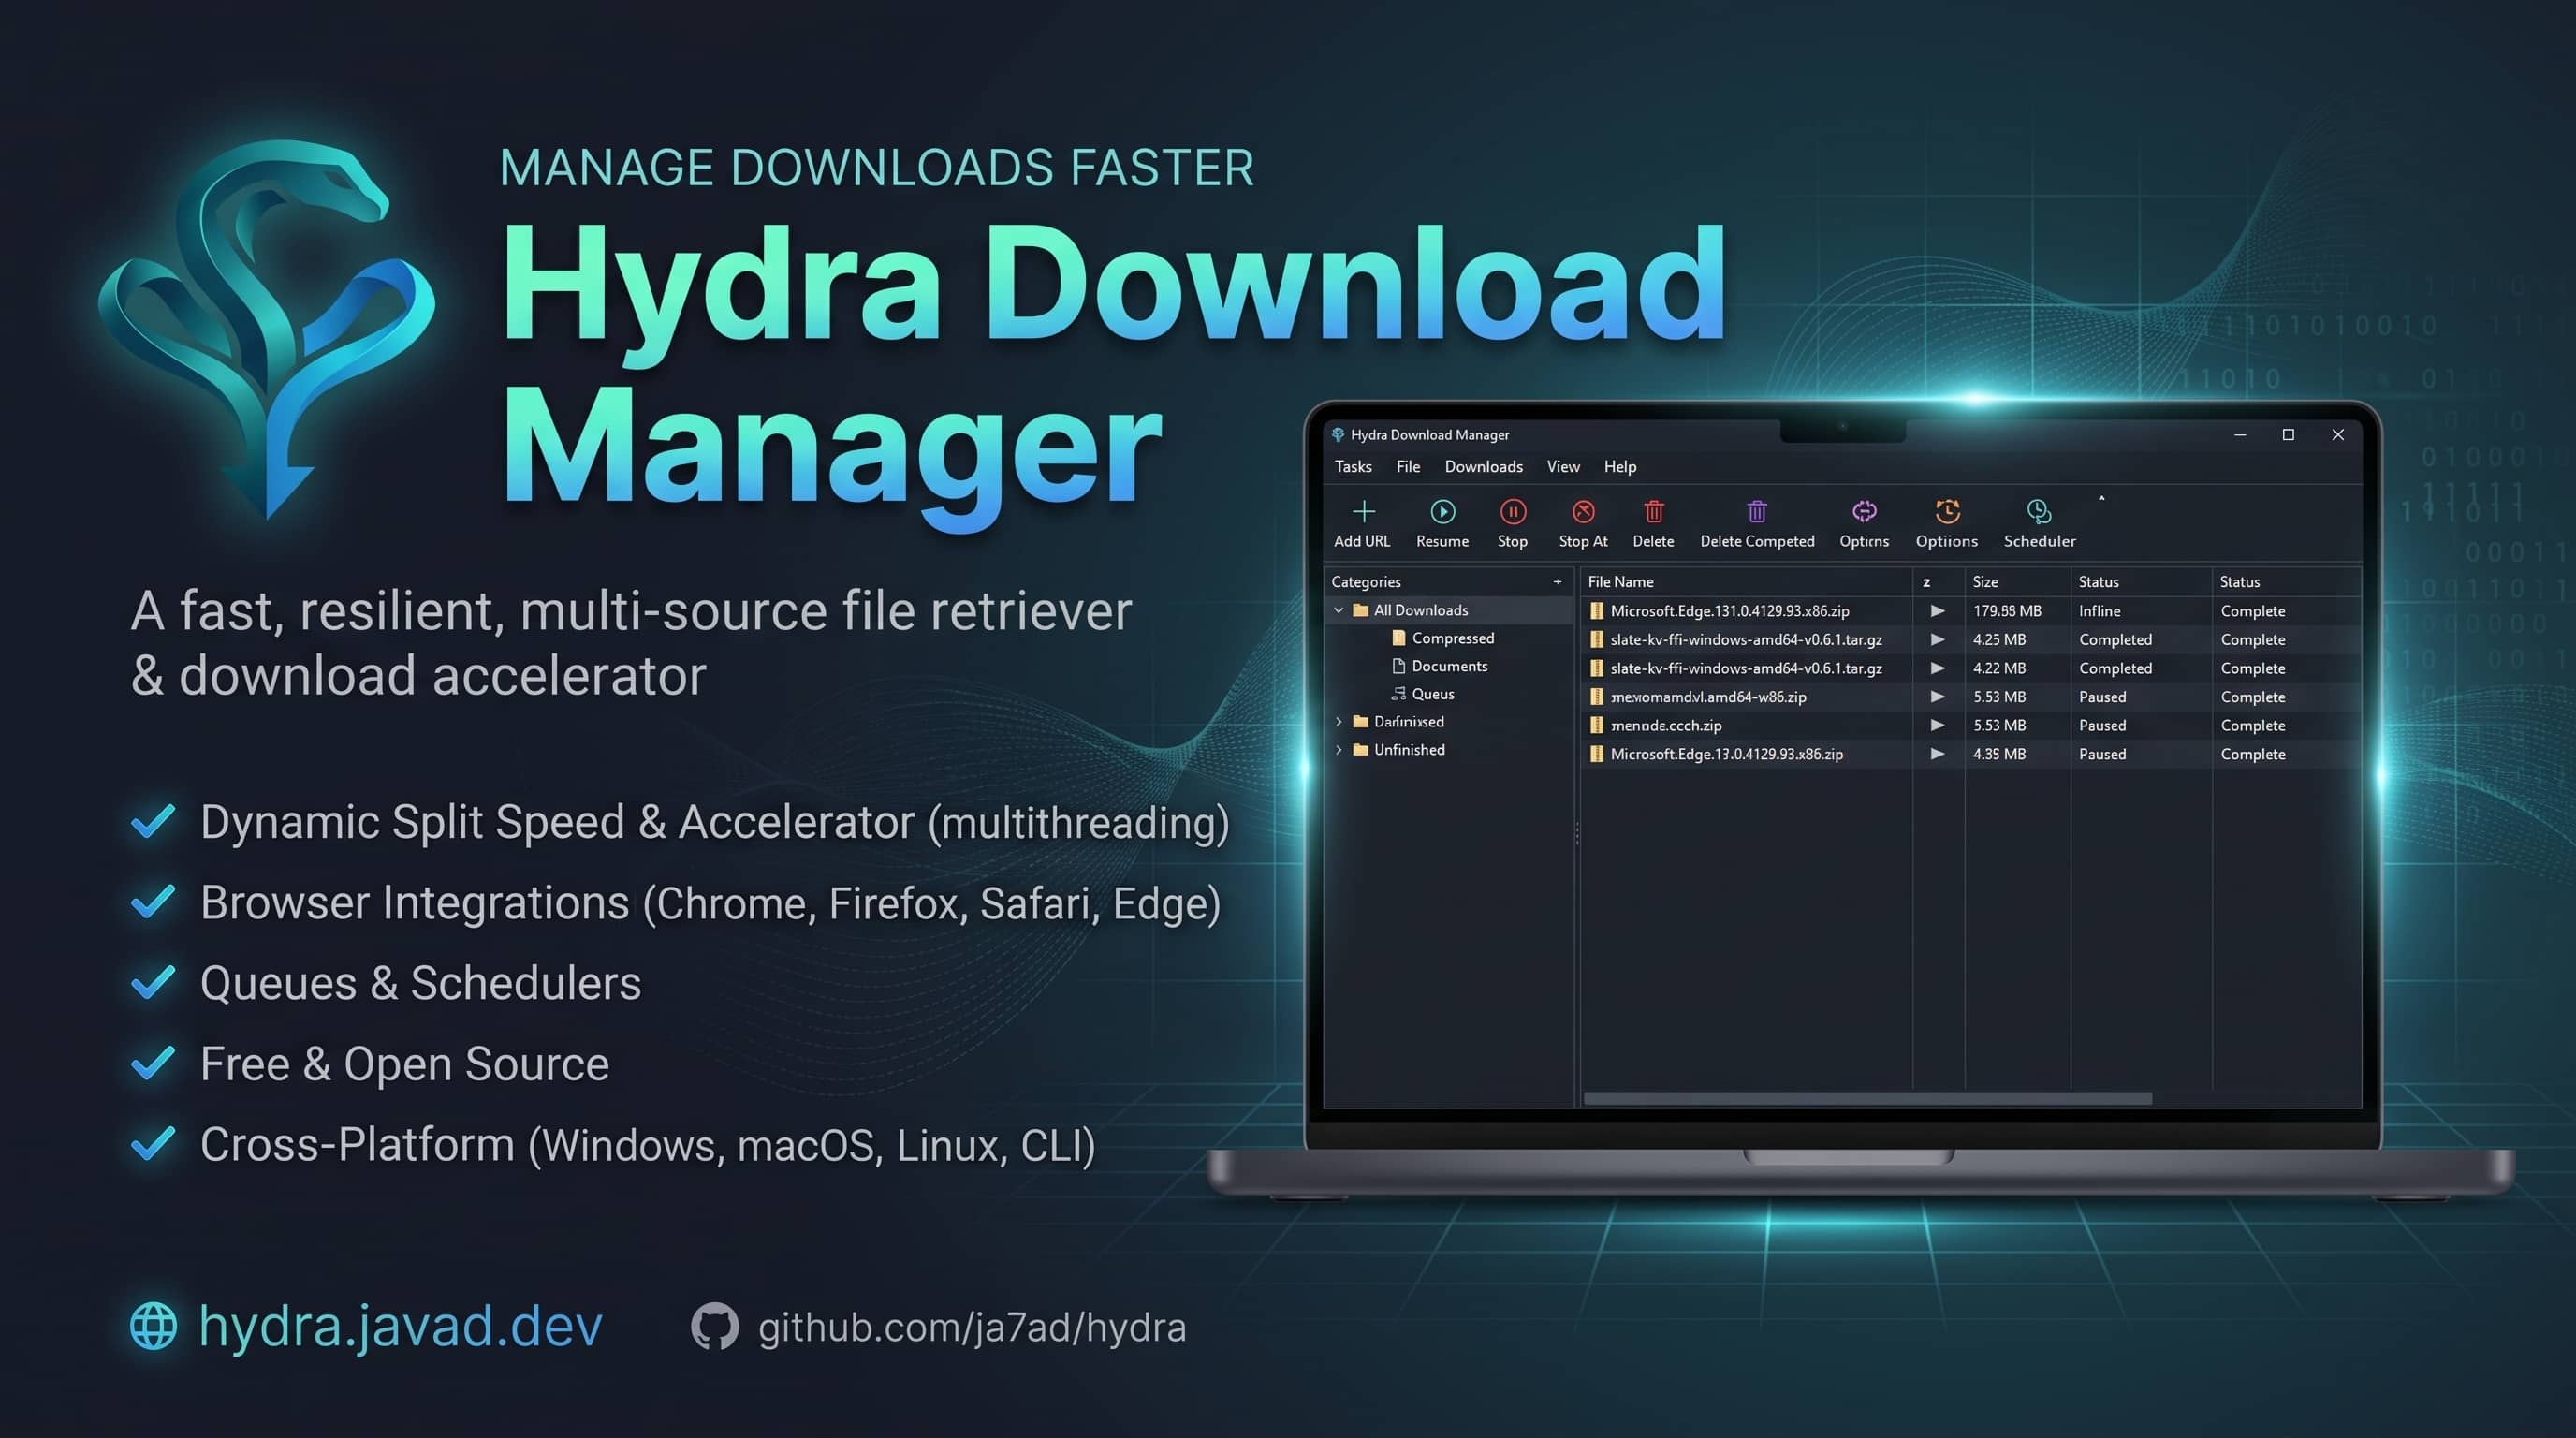Click the Queus icon in categories tree
Viewport: 2576px width, 1438px height.
[1399, 693]
